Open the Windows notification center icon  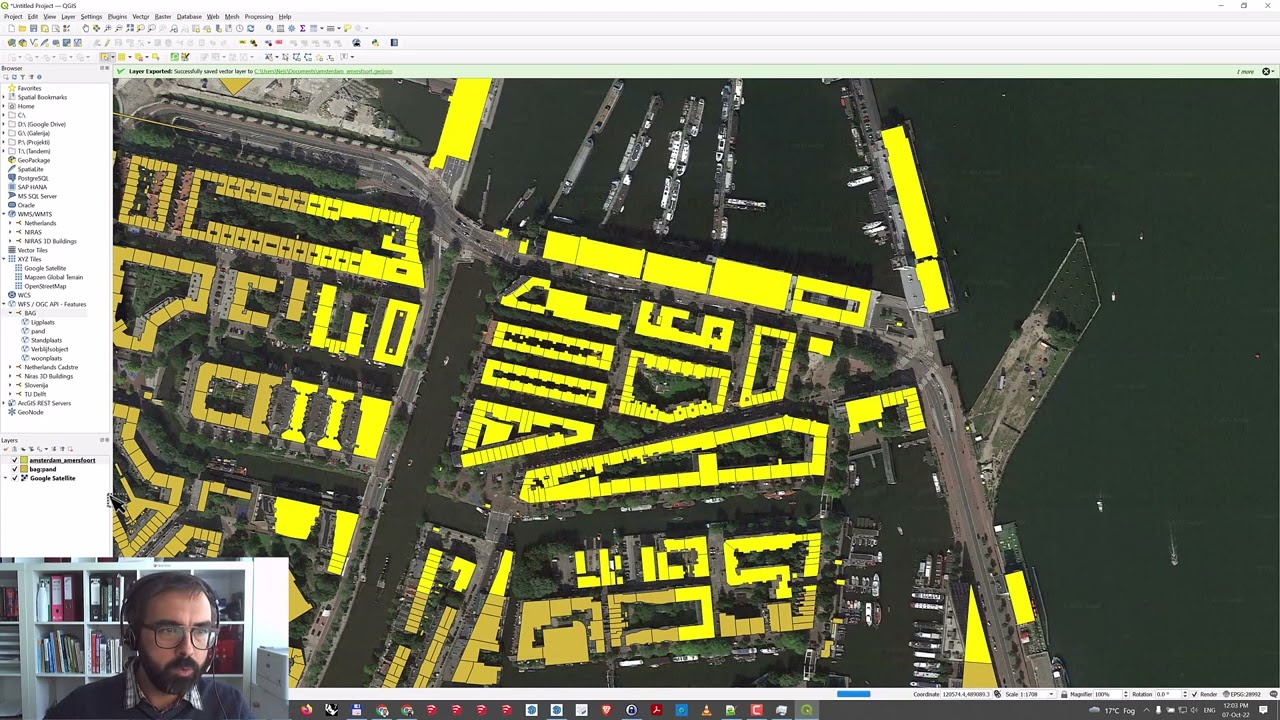[1263, 710]
